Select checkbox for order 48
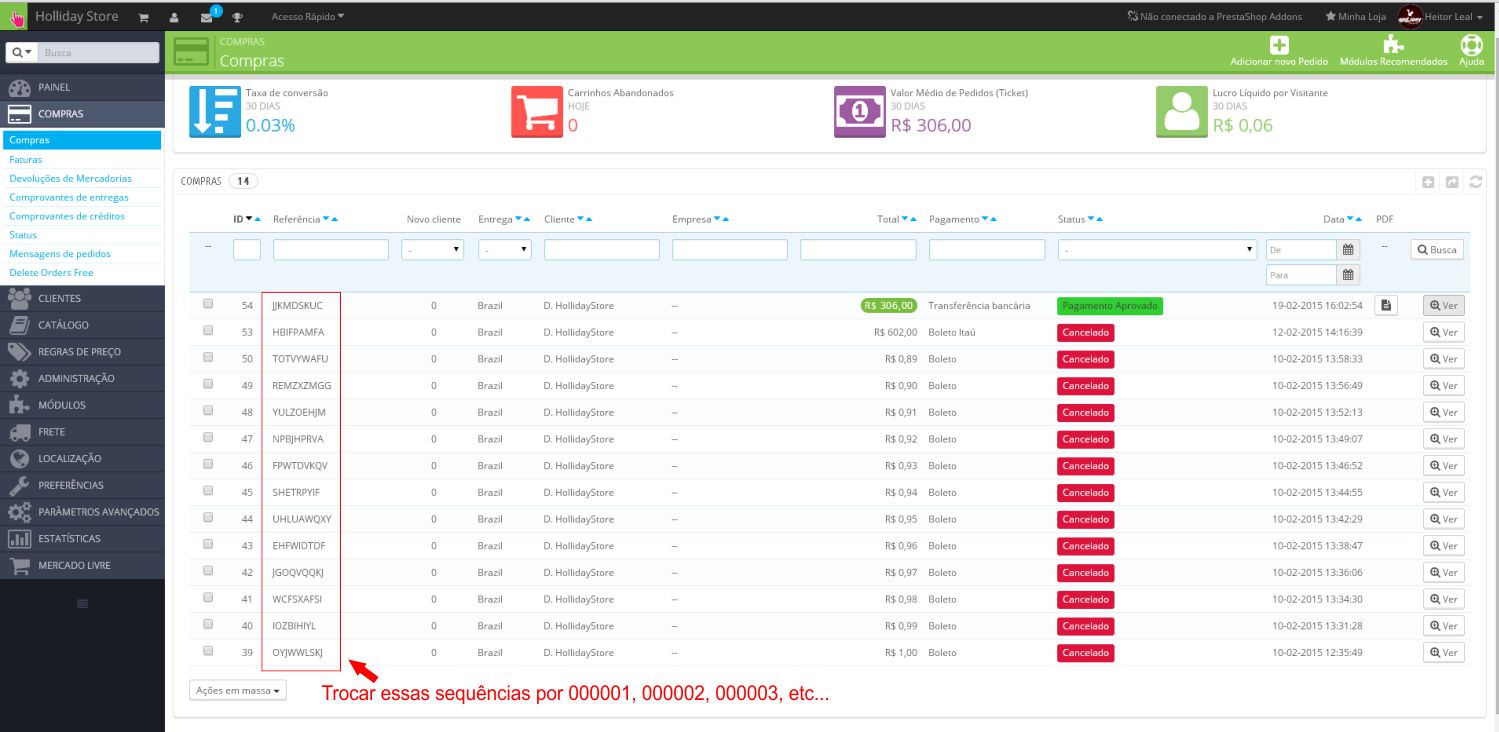The width and height of the screenshot is (1499, 732). [208, 411]
